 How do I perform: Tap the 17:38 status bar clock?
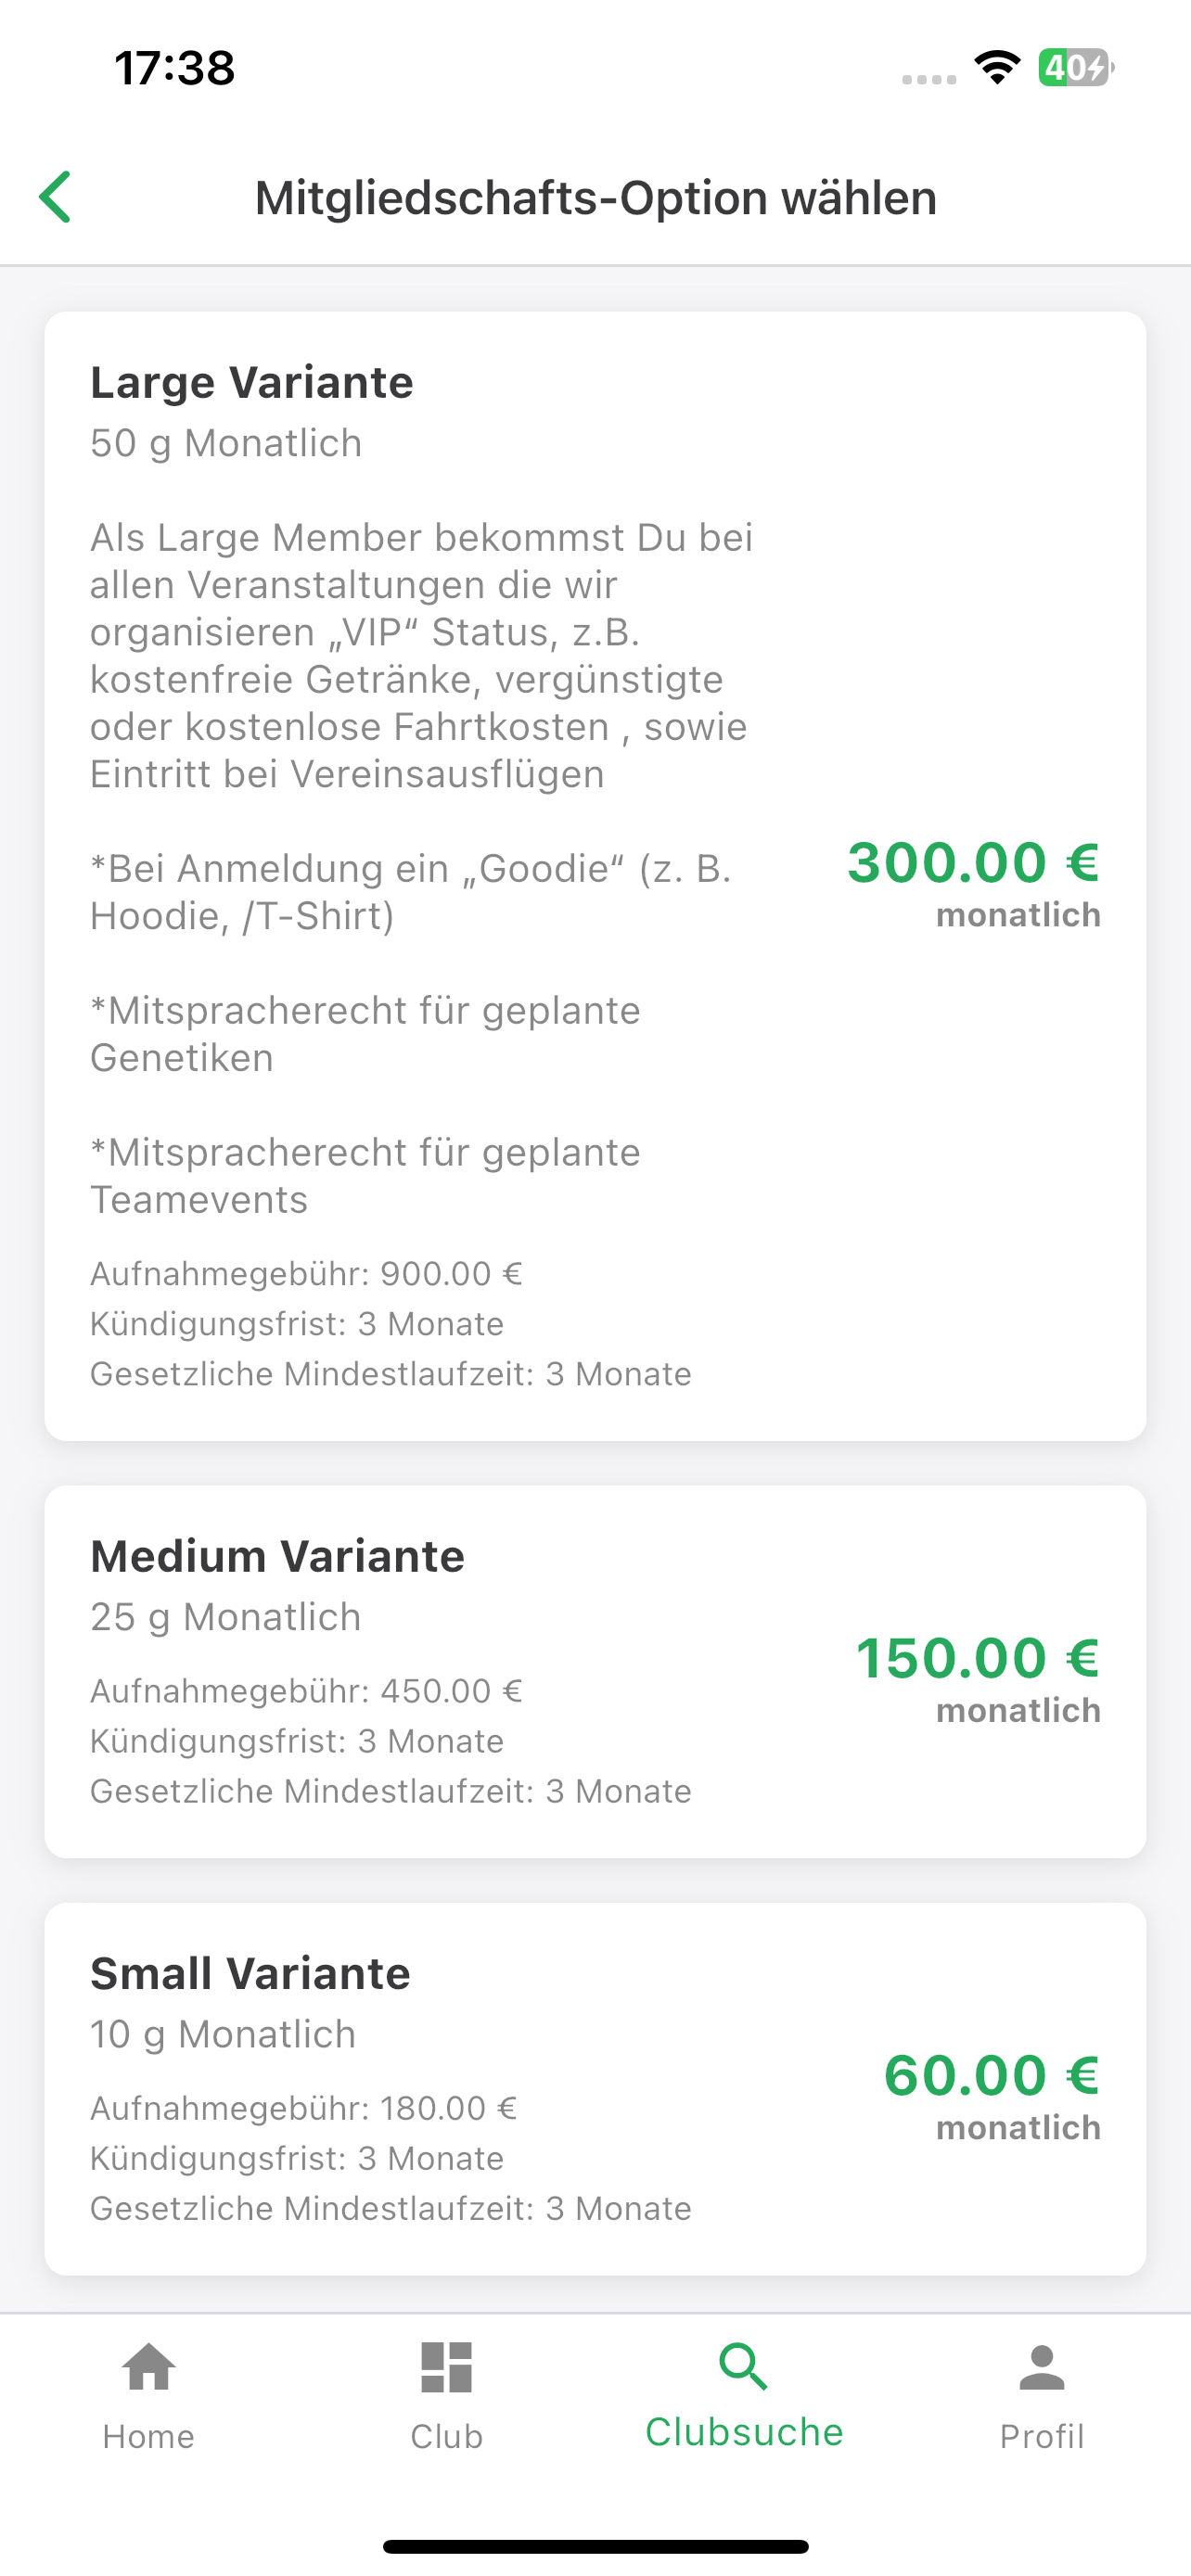[x=175, y=68]
